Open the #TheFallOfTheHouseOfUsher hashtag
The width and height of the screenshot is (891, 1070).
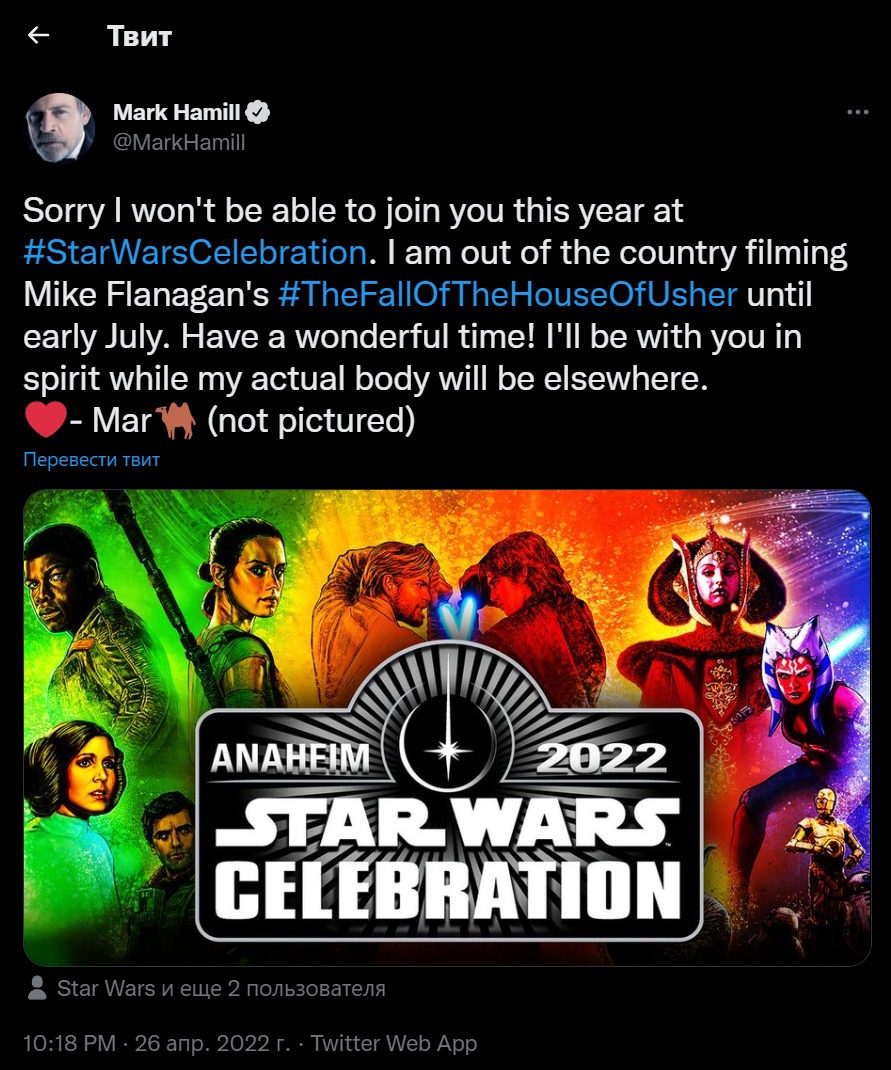tap(508, 295)
